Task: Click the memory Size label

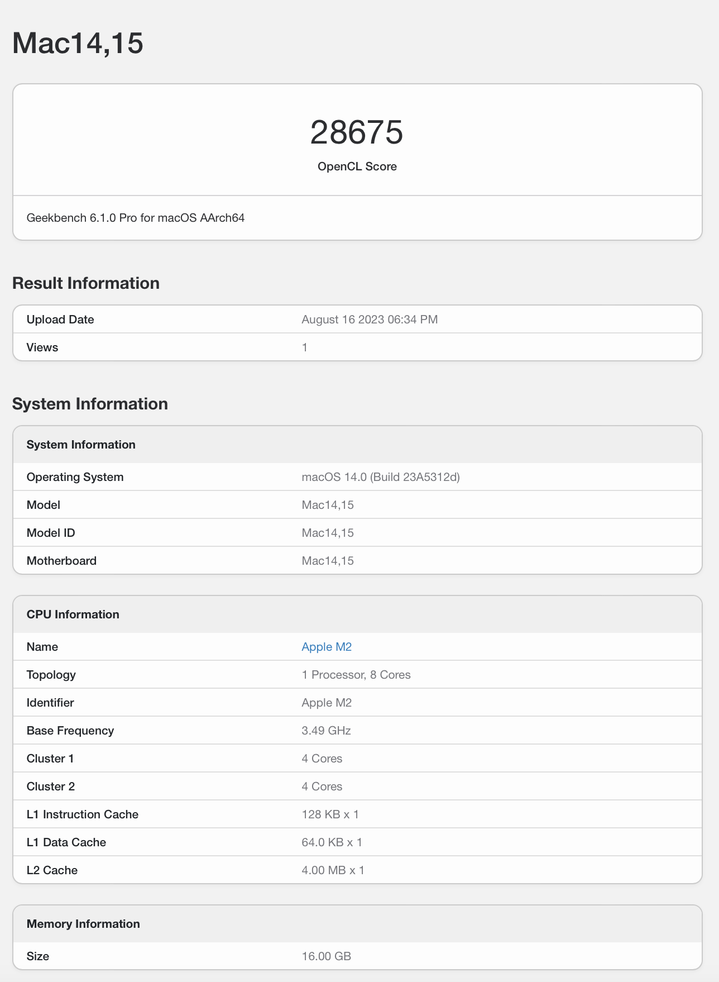Action: [38, 956]
